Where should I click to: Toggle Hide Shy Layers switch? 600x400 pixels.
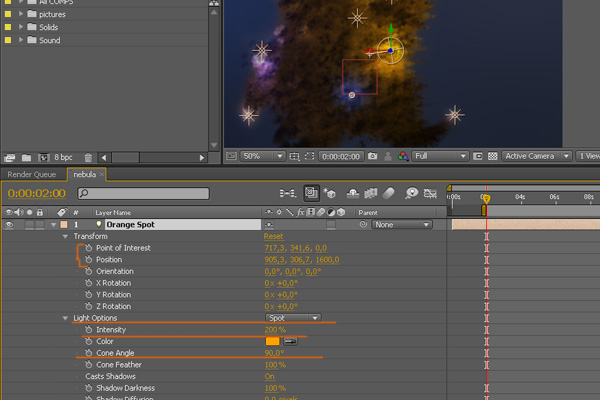(x=352, y=193)
